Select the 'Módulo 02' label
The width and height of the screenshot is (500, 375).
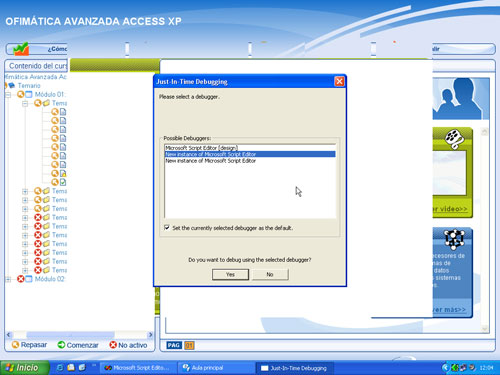pyautogui.click(x=50, y=279)
